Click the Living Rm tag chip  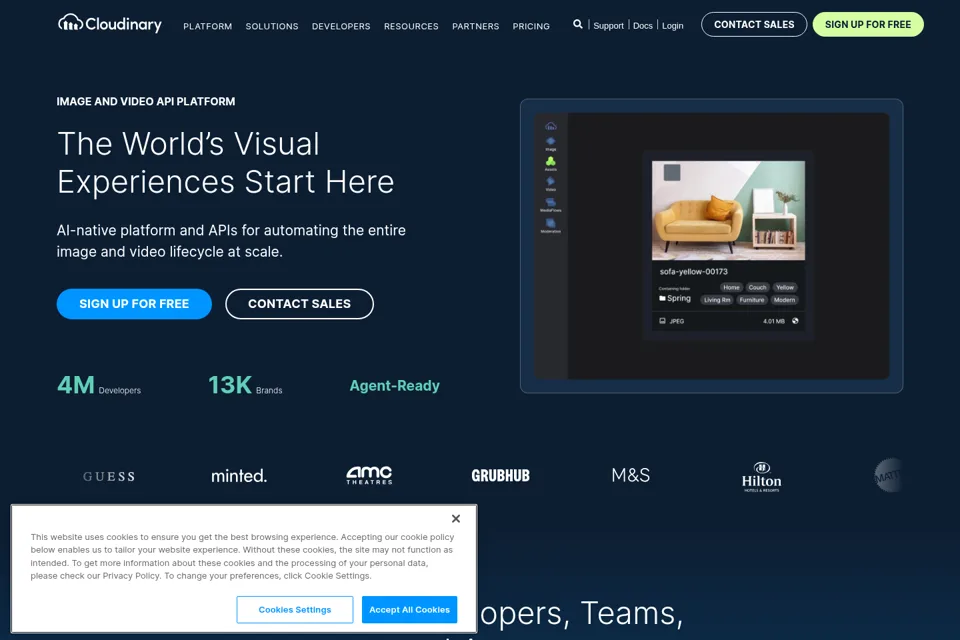pos(717,300)
